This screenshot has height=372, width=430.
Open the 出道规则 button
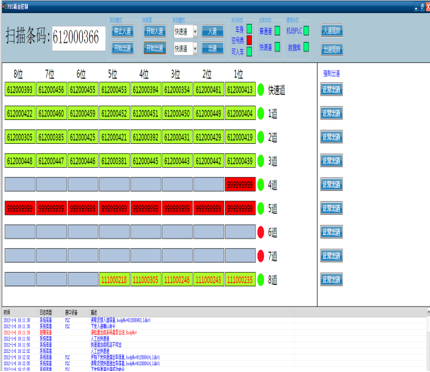(332, 50)
